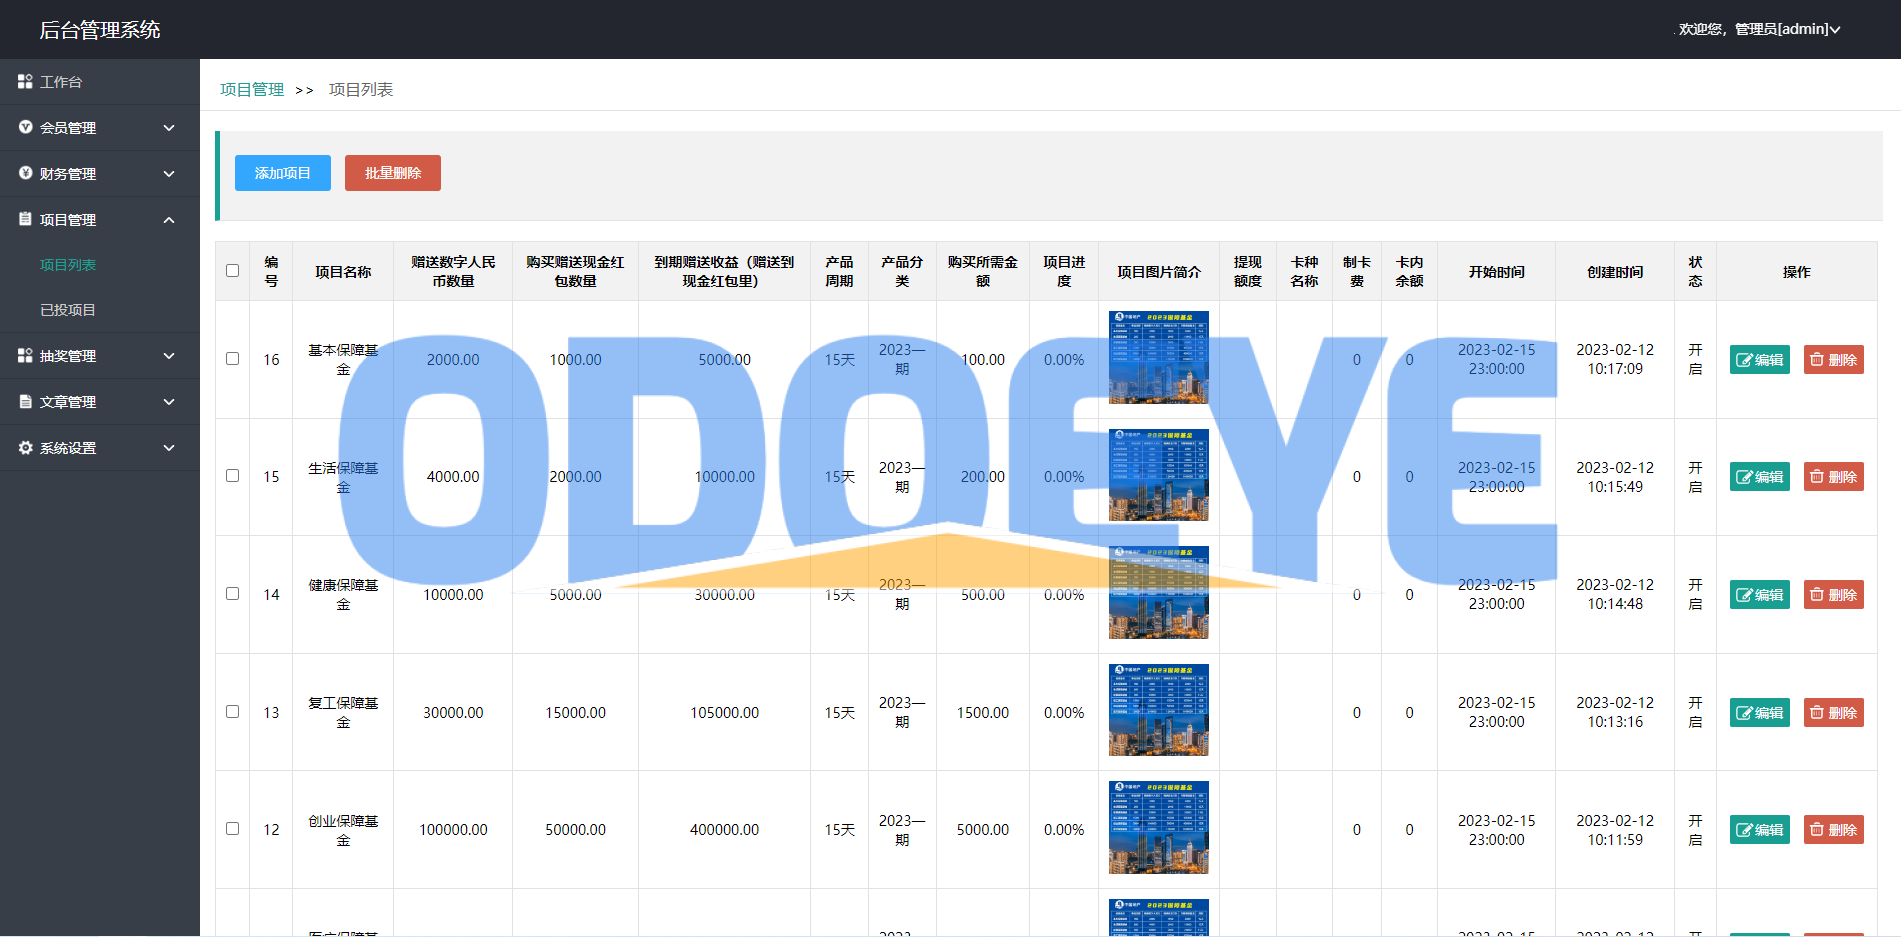
Task: Delete project 13 using the 删除 button
Action: [x=1833, y=713]
